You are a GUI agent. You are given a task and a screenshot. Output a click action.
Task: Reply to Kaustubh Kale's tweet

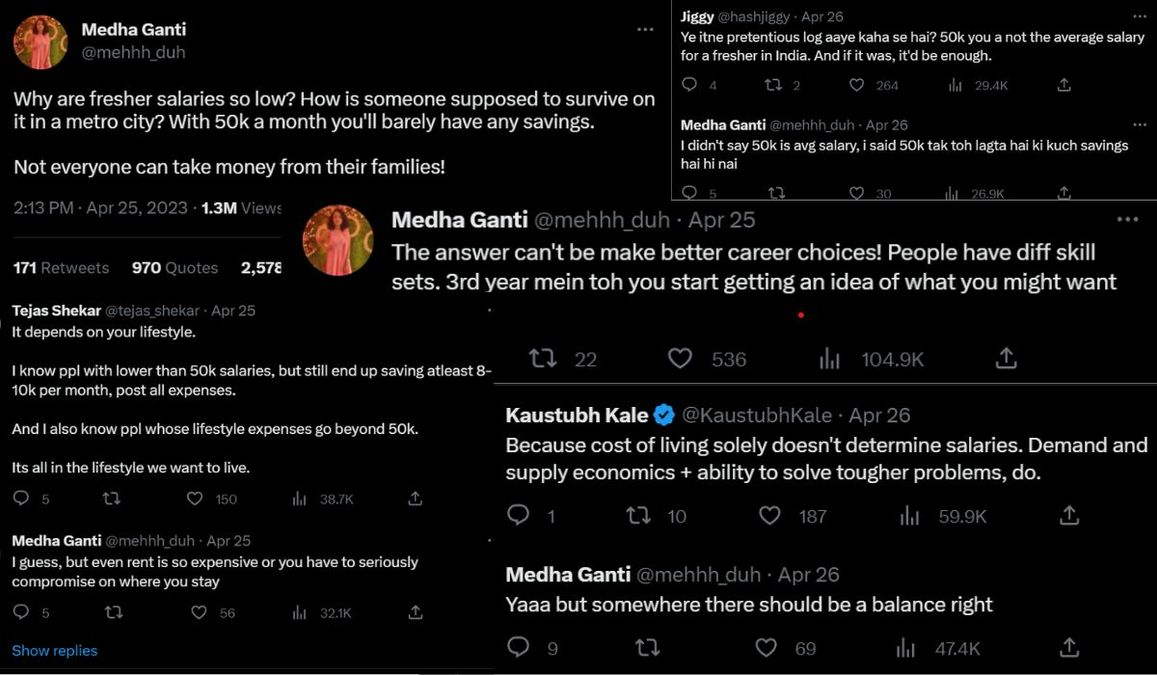click(x=519, y=515)
